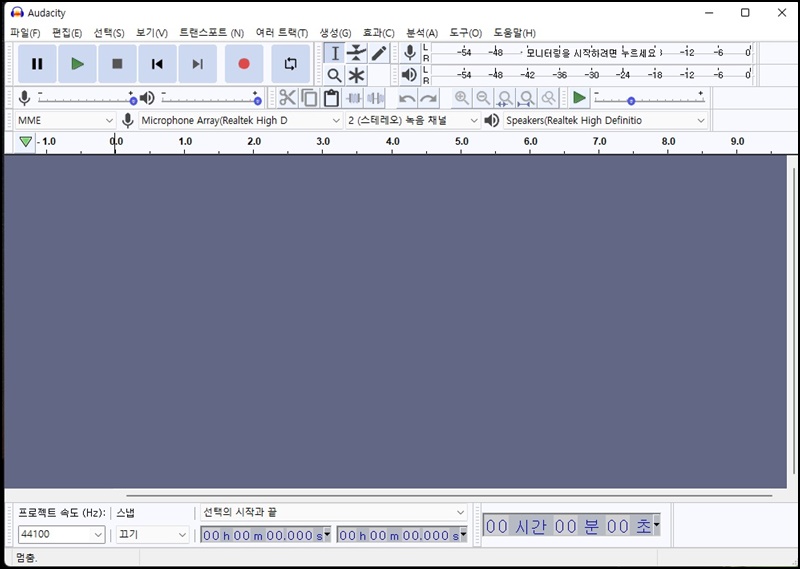800x569 pixels.
Task: Select the Zoom magnifier tool
Action: pyautogui.click(x=335, y=76)
